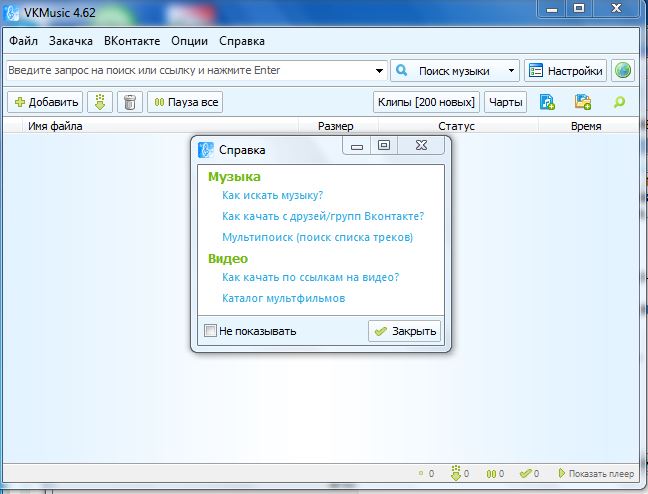Click the download arrow icon beside Добавить
The image size is (648, 494).
pos(100,102)
